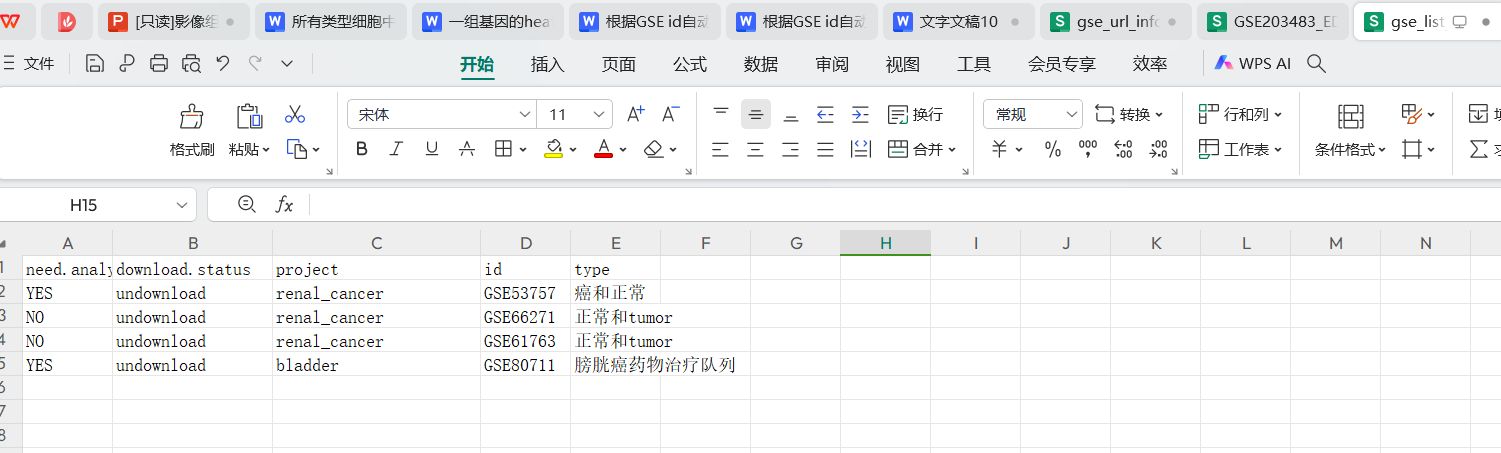Viewport: 1501px width, 453px height.
Task: Open Rows and Columns (行和列) menu
Action: pos(1240,114)
